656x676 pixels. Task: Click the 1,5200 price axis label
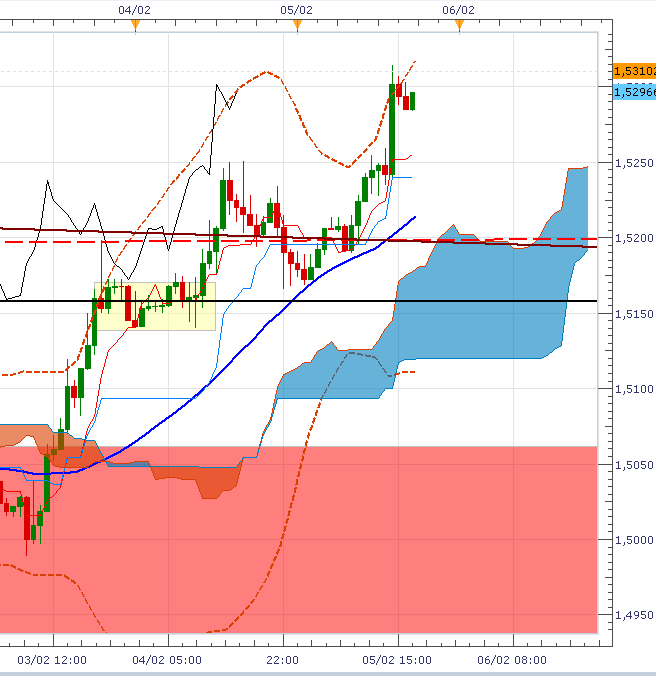634,238
